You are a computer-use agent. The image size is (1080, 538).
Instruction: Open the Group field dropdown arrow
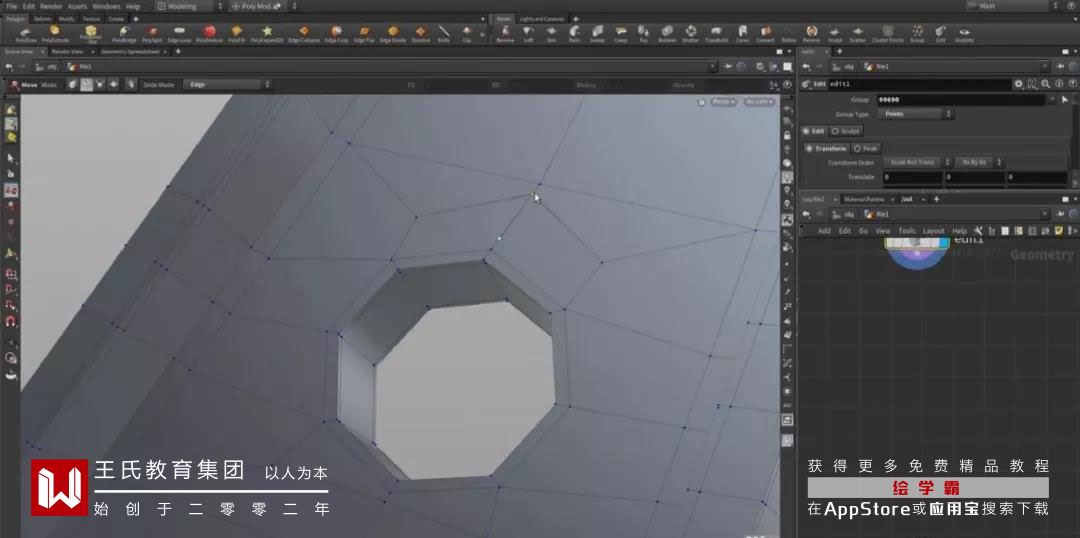point(1052,100)
